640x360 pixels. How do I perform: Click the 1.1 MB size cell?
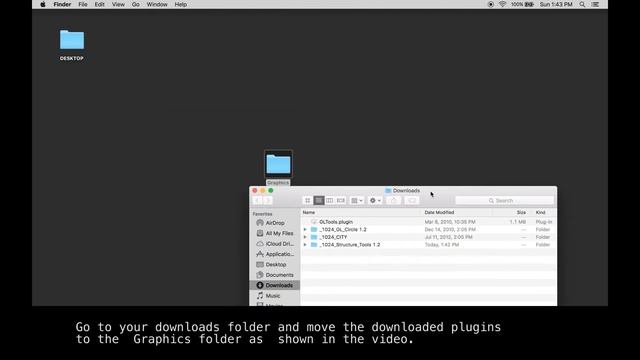(518, 222)
